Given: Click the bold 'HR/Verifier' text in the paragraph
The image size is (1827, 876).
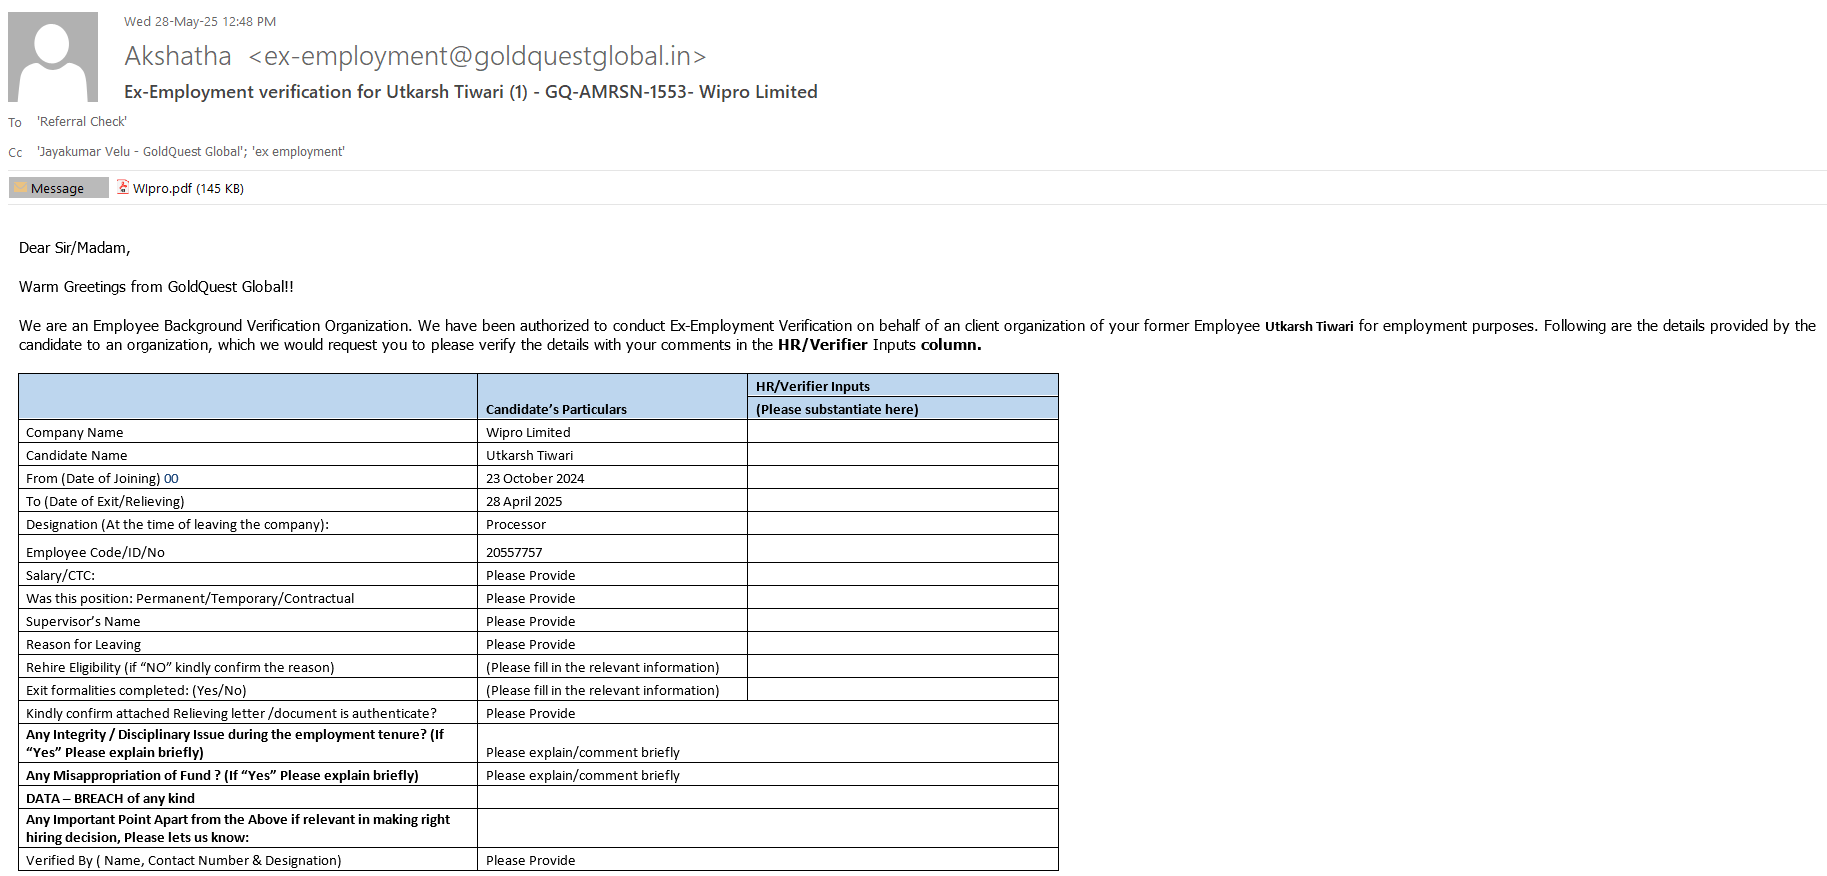Looking at the screenshot, I should pos(823,345).
